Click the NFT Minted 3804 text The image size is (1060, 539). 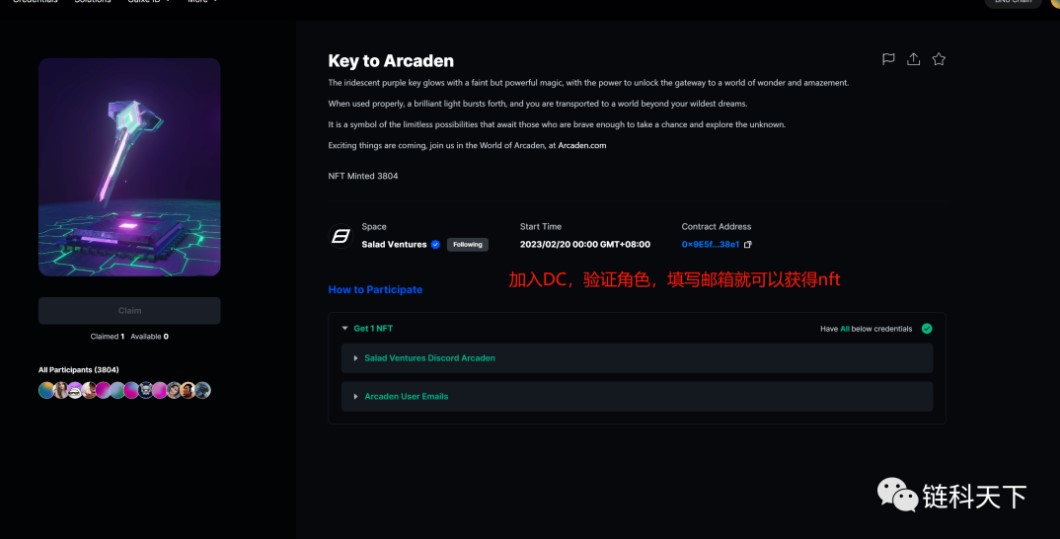(363, 176)
